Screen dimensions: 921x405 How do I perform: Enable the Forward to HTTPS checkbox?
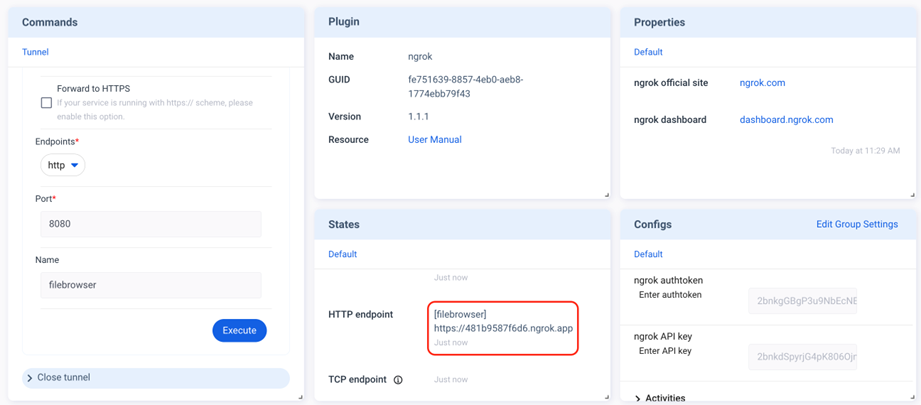[46, 103]
